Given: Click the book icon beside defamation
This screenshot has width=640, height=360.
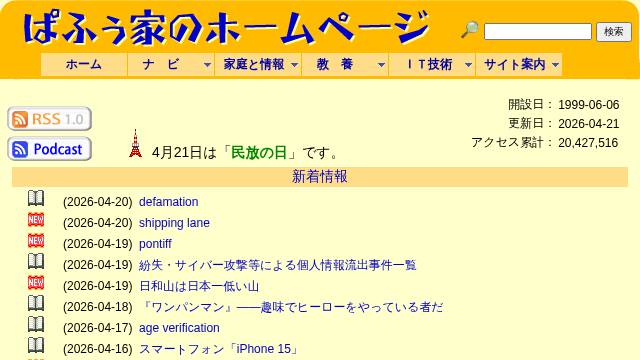Looking at the screenshot, I should [36, 198].
